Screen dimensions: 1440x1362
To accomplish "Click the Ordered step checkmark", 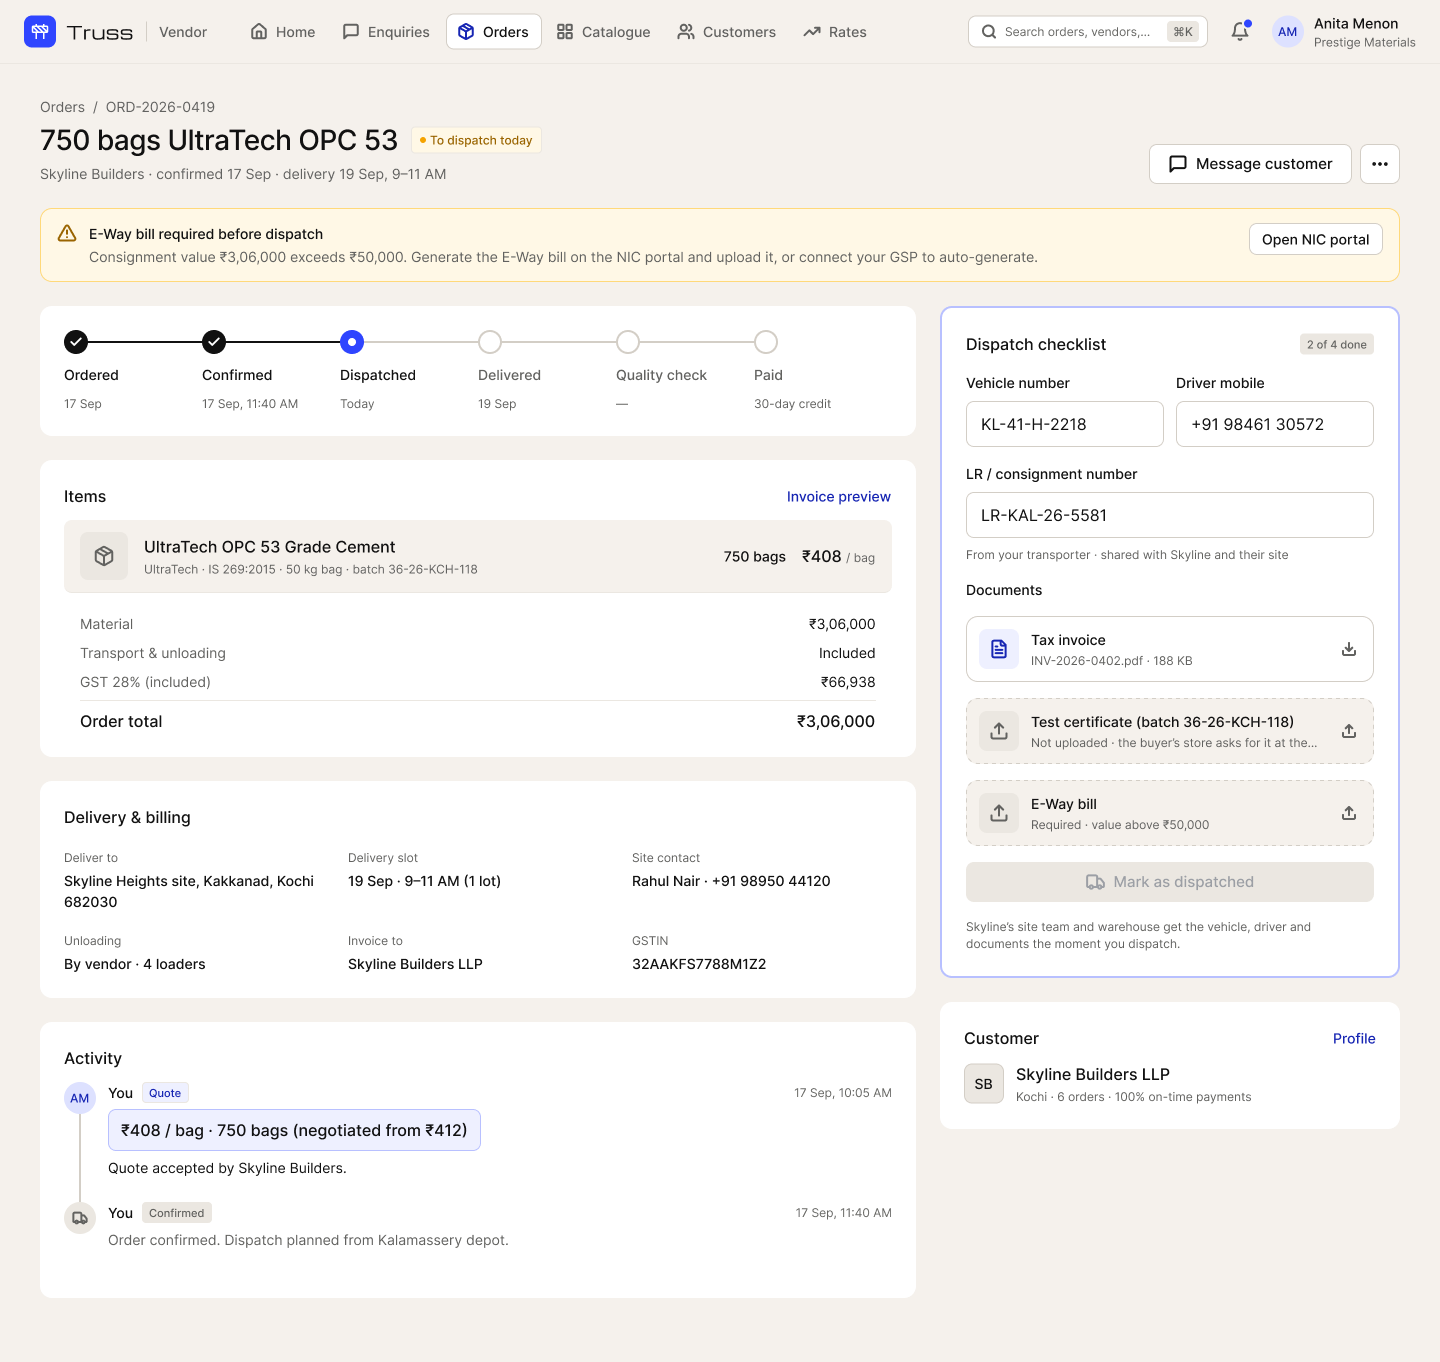I will tap(76, 342).
